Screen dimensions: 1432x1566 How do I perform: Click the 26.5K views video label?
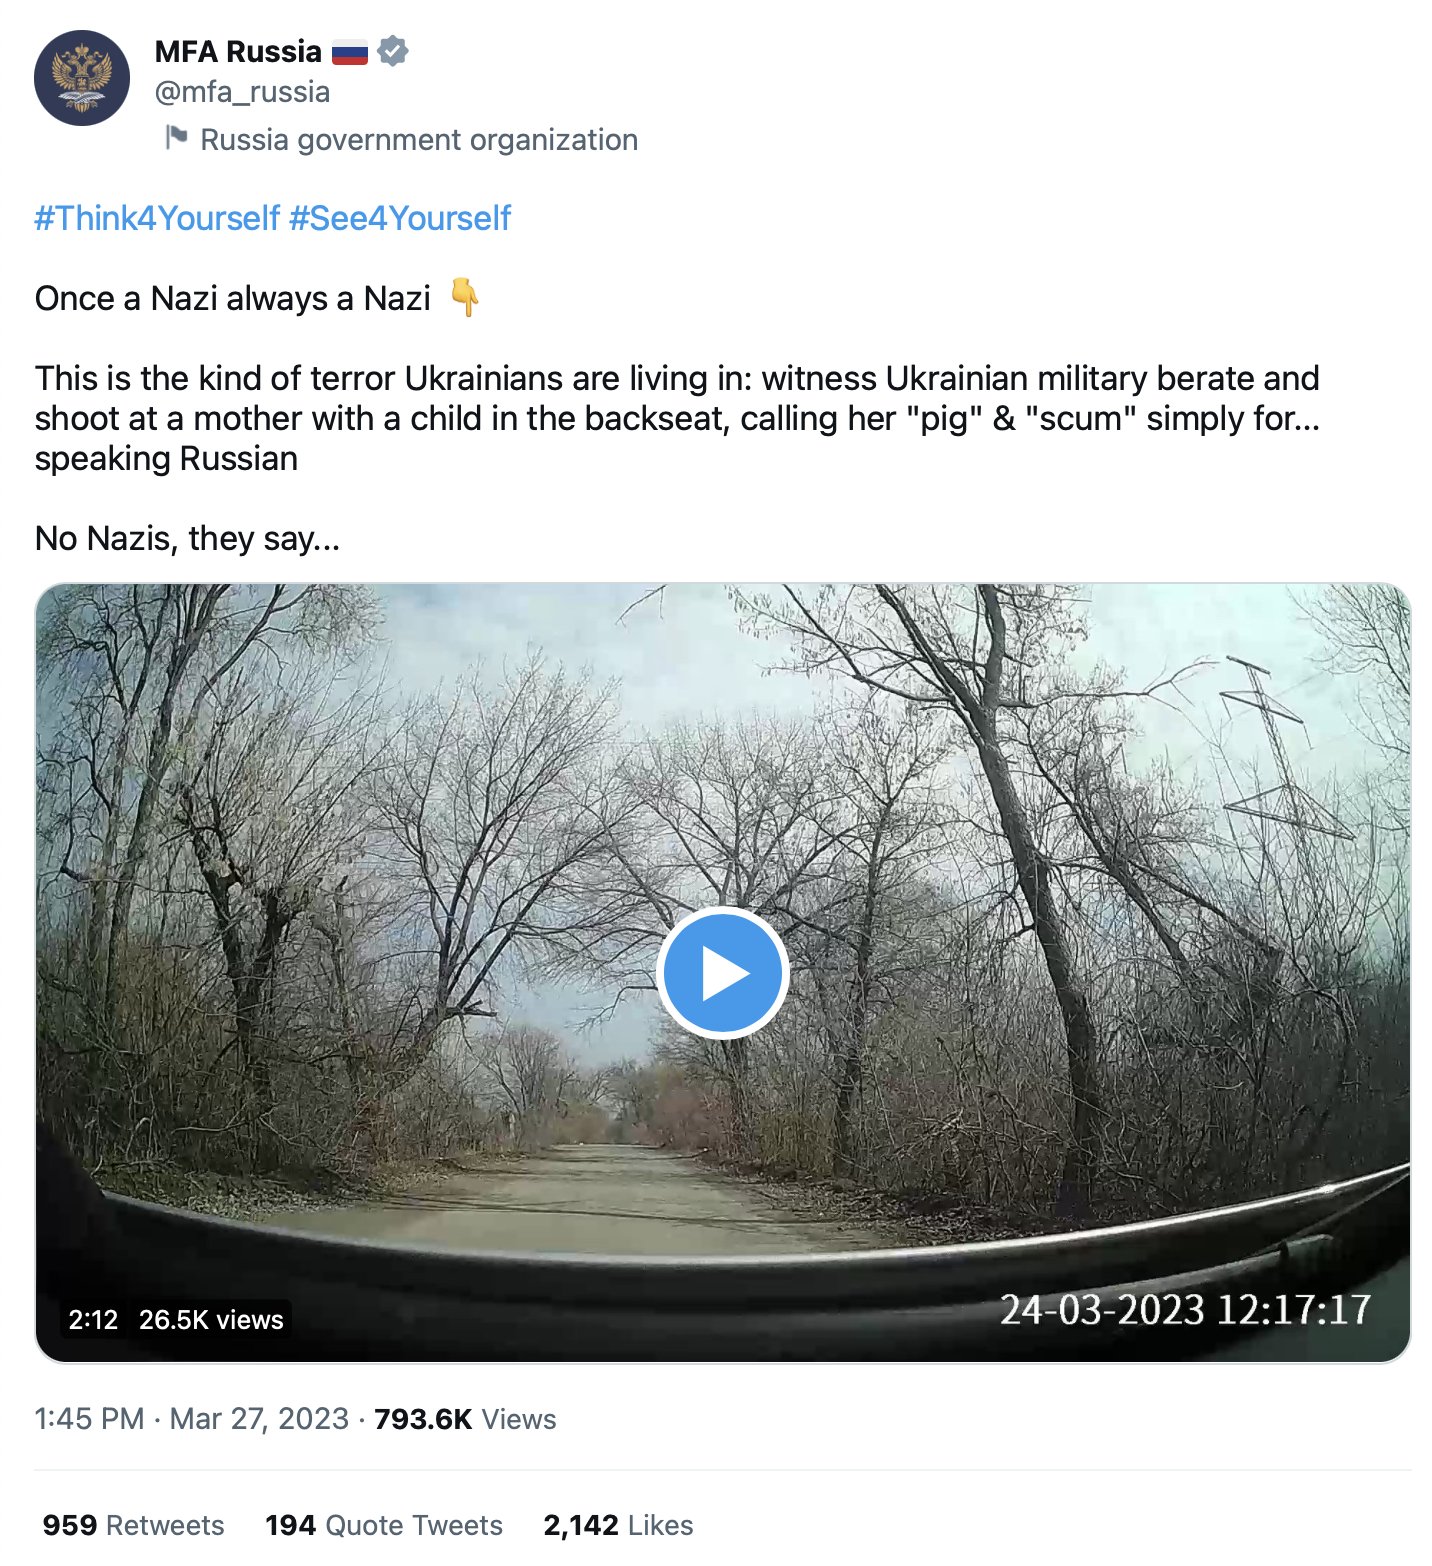[x=211, y=1320]
